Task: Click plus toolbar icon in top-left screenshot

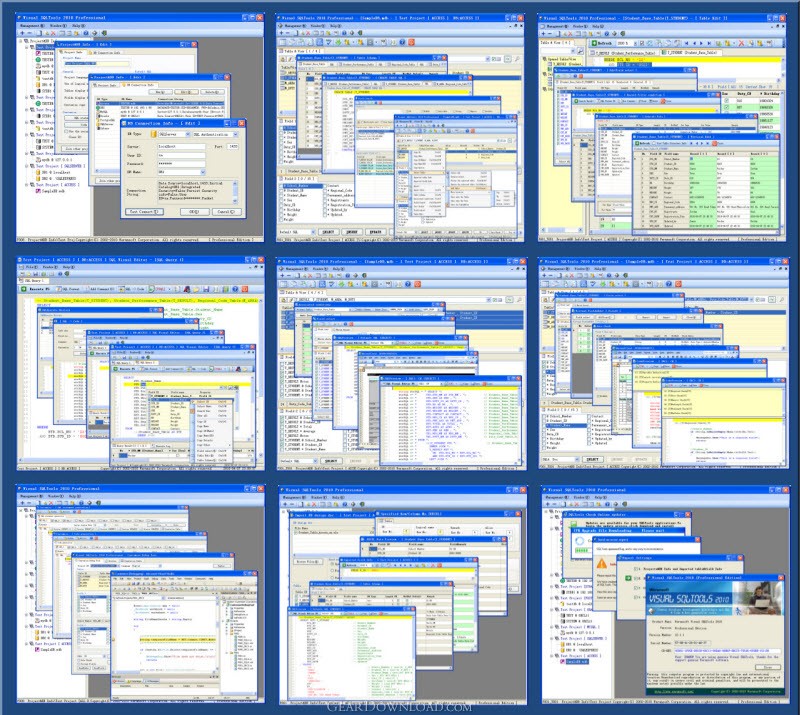Action: [21, 33]
